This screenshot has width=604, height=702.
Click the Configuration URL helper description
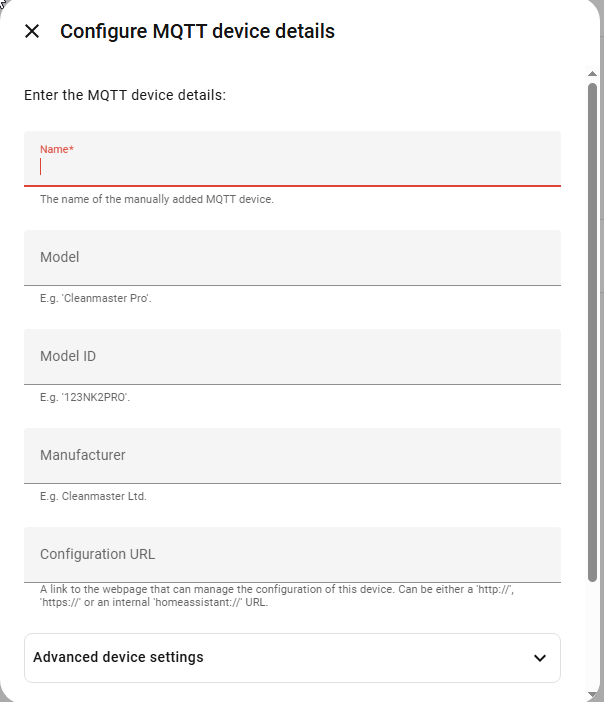276,596
